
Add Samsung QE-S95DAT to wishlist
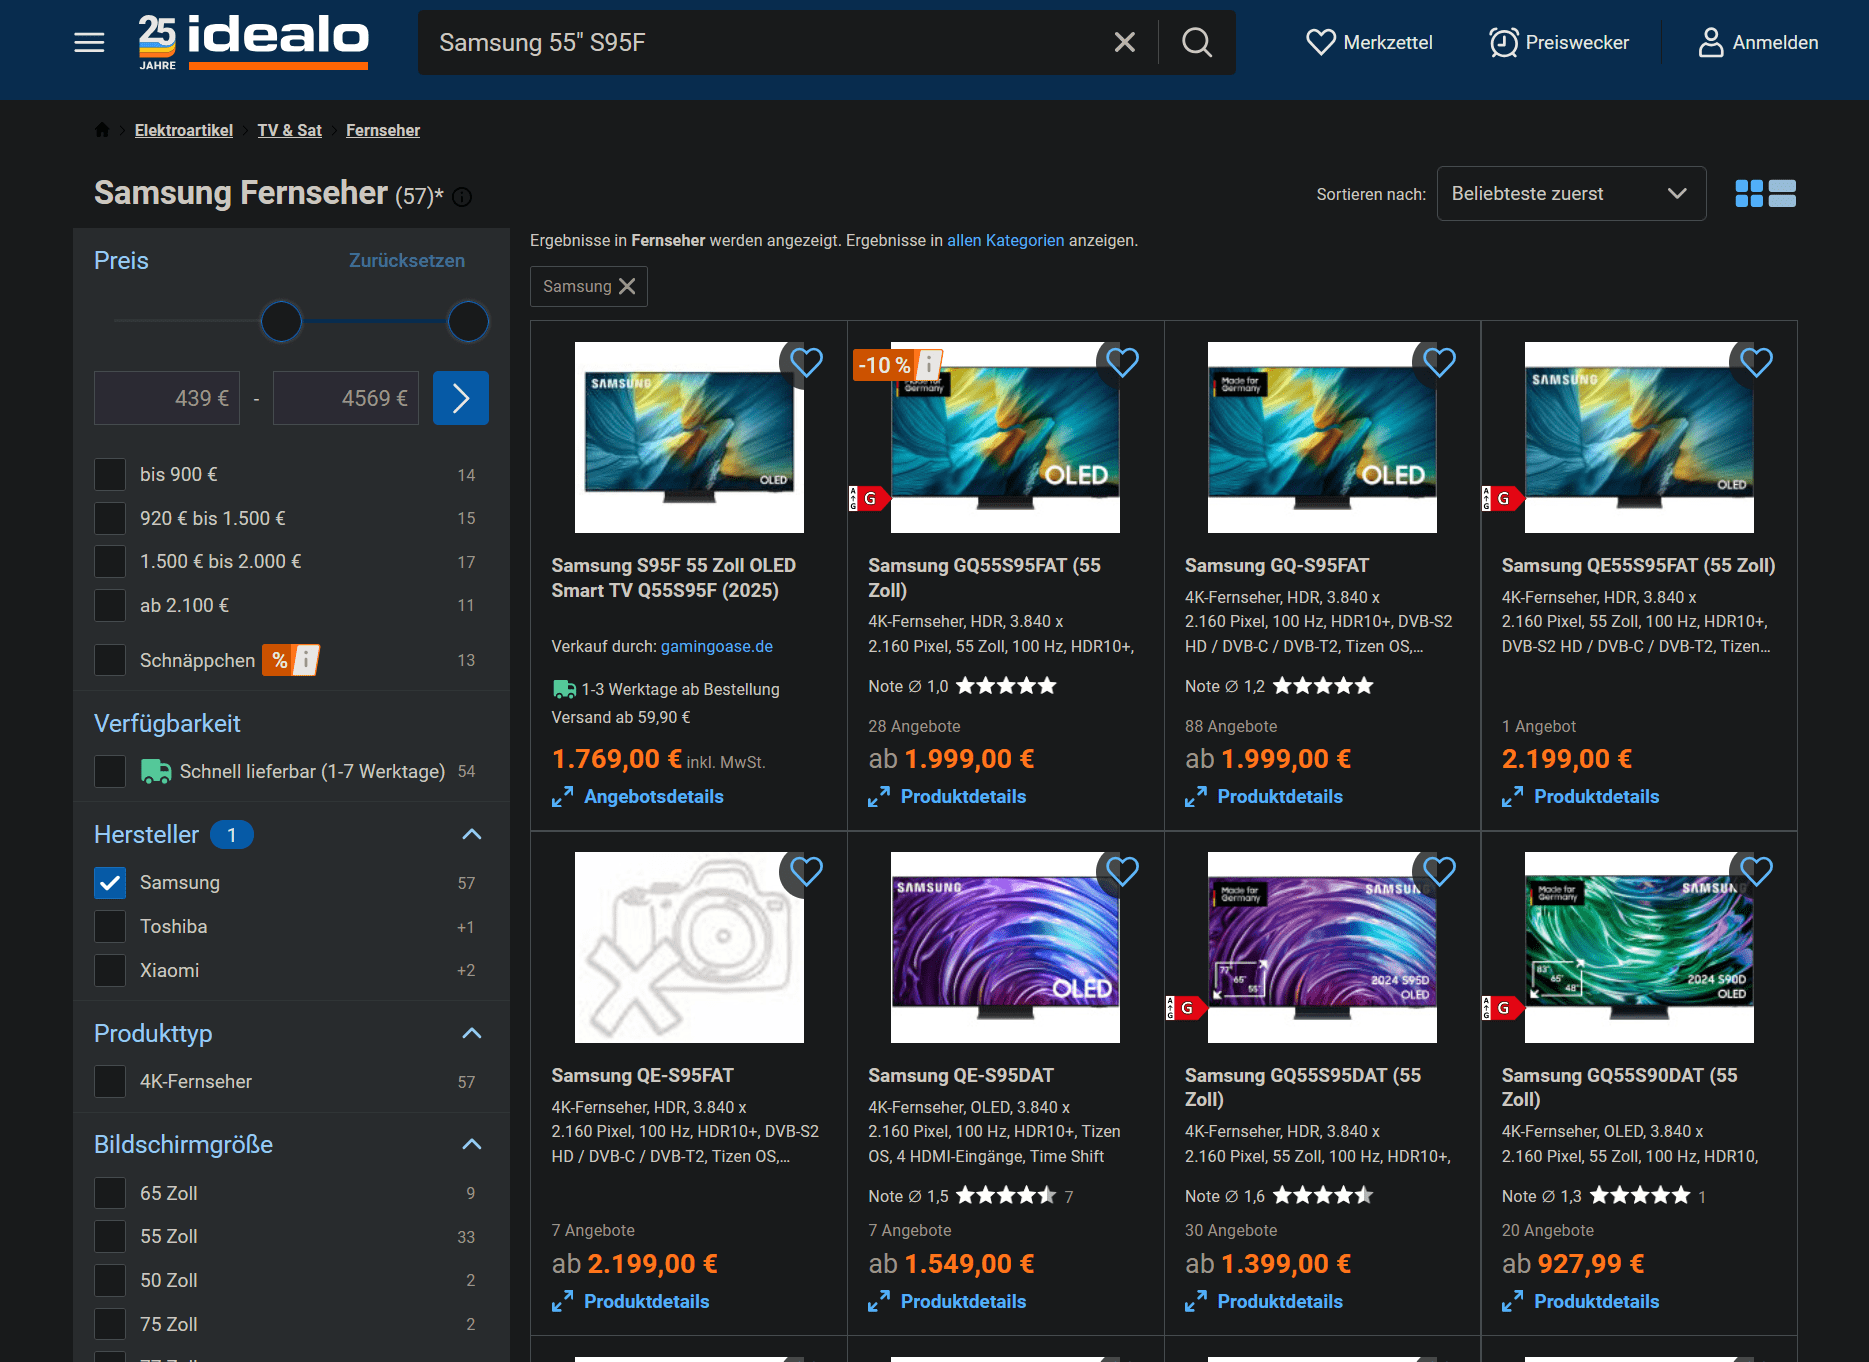tap(1122, 872)
